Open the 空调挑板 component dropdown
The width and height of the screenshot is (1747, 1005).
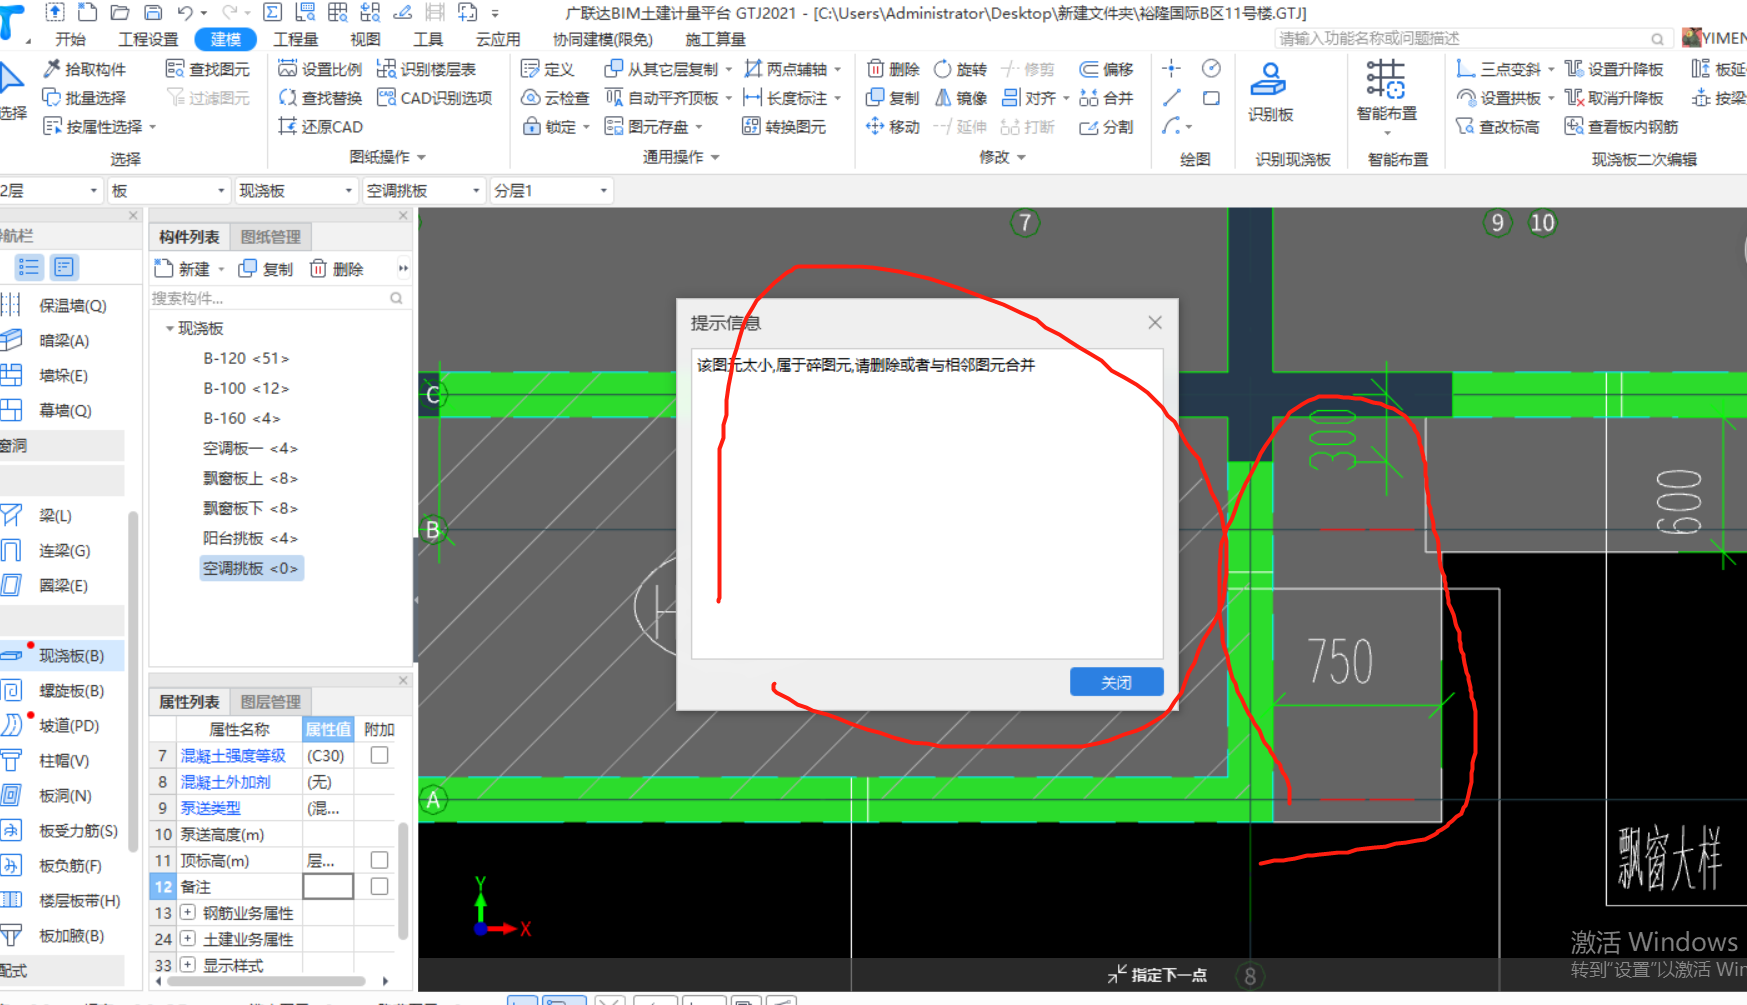click(424, 190)
